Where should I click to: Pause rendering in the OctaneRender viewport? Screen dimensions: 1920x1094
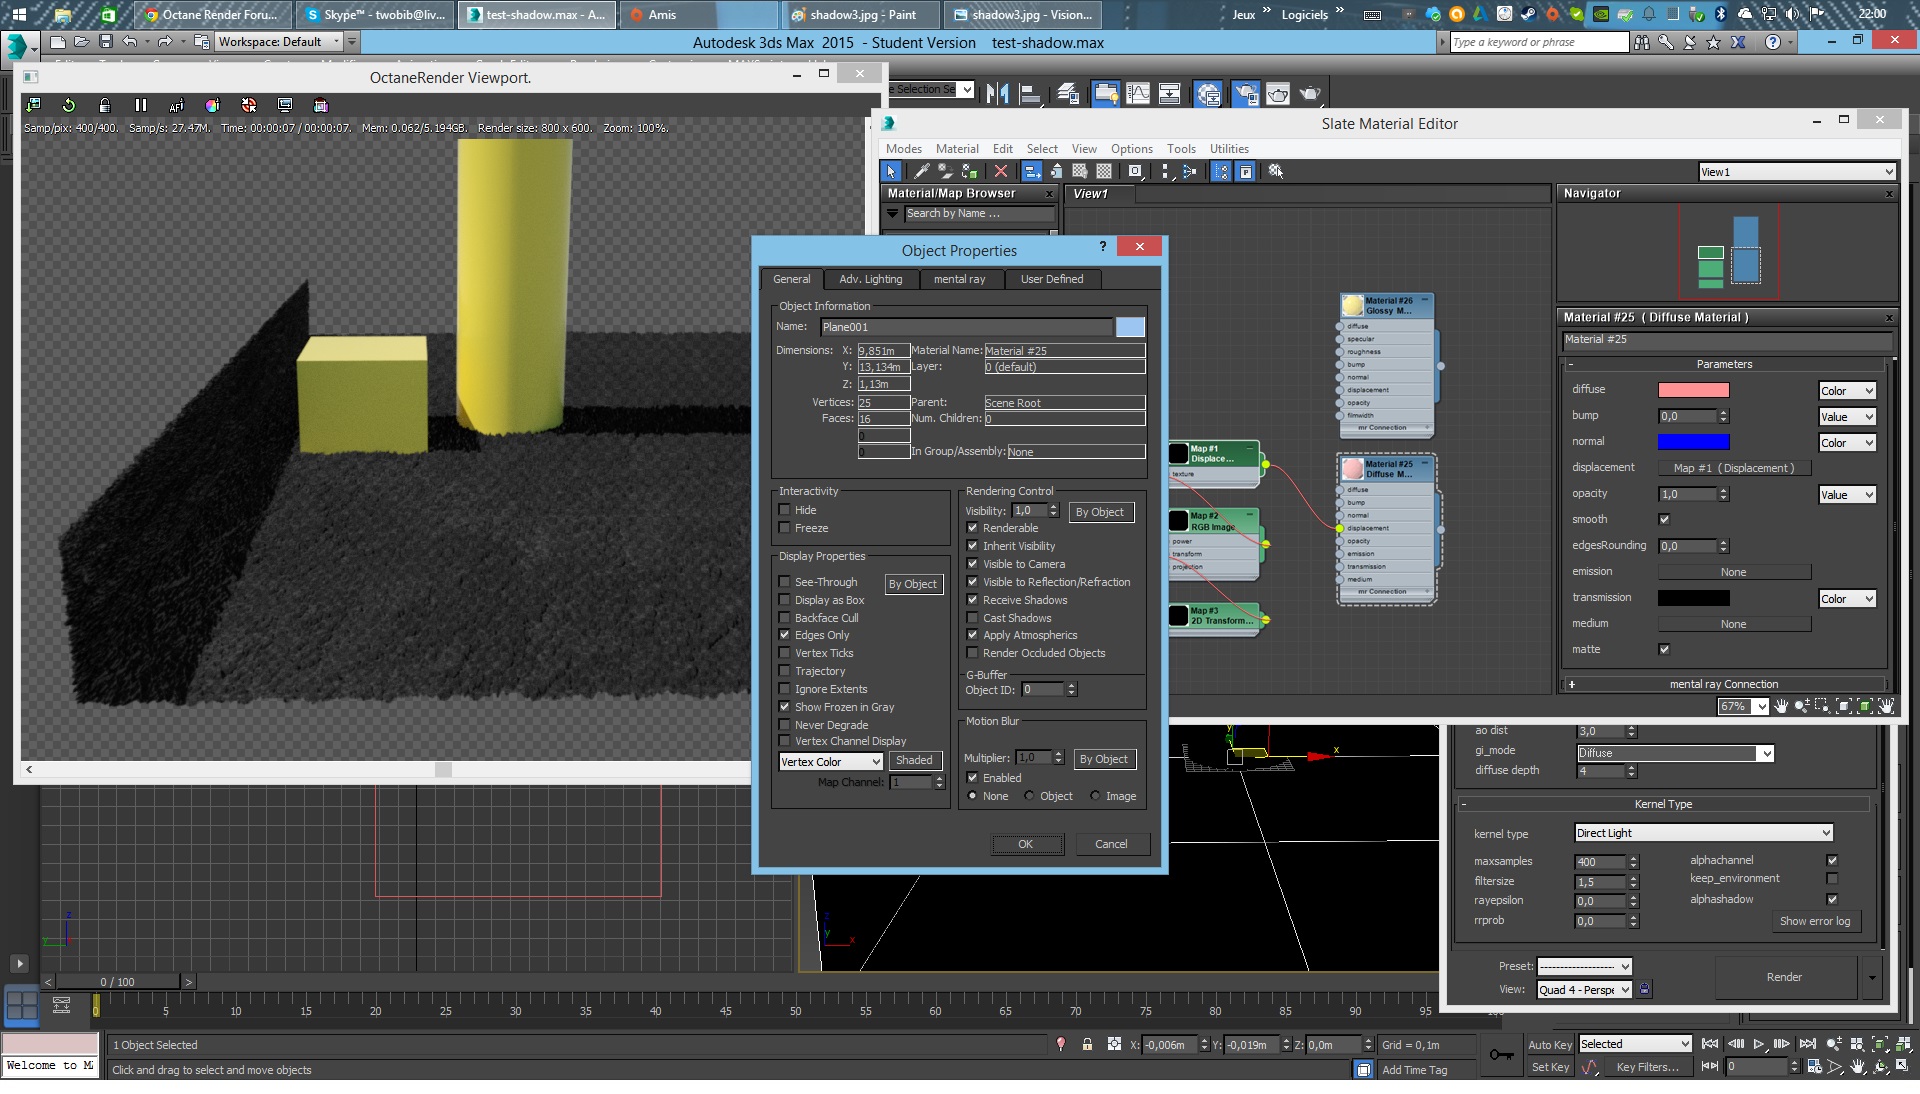coord(140,105)
